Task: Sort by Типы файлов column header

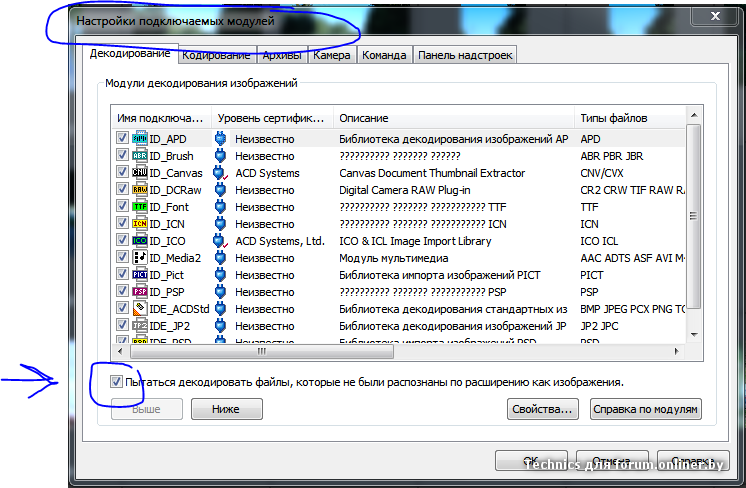Action: [630, 118]
